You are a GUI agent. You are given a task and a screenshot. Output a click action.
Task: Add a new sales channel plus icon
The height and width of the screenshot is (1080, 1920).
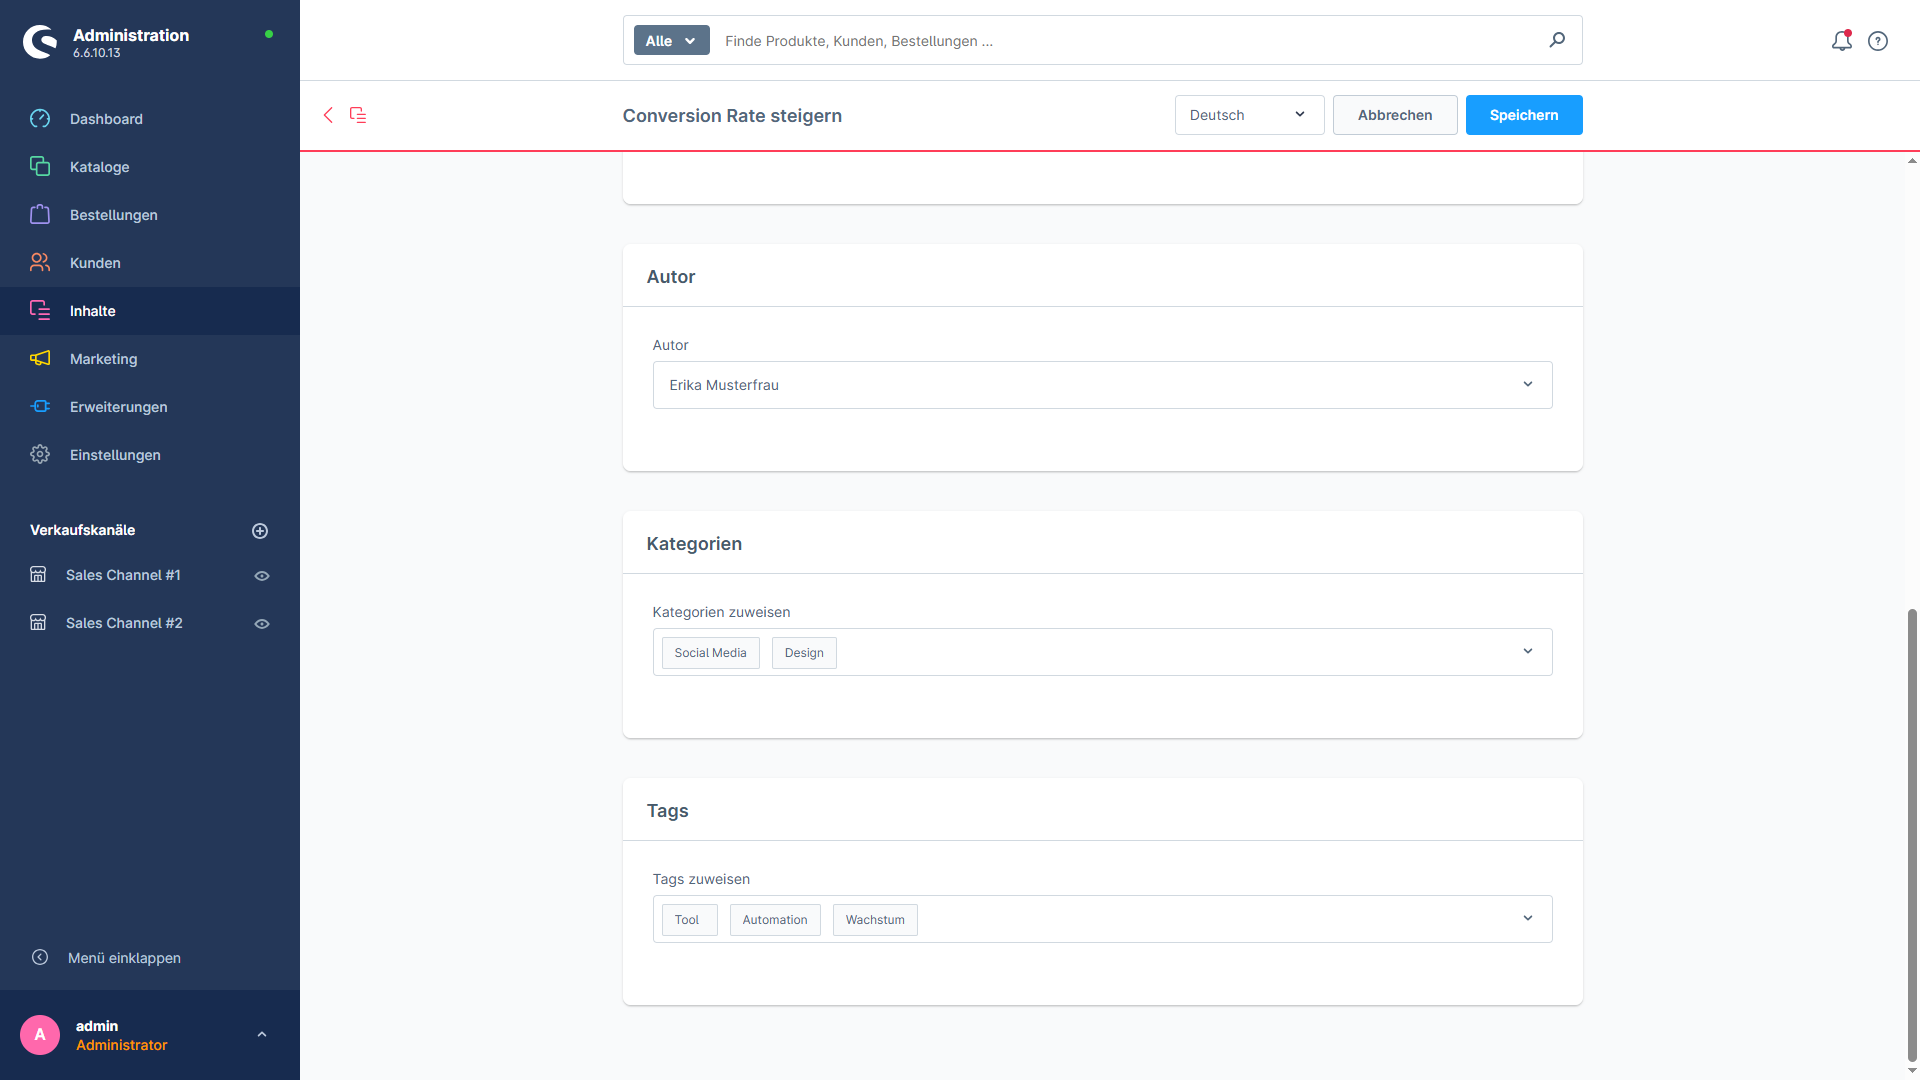point(260,531)
